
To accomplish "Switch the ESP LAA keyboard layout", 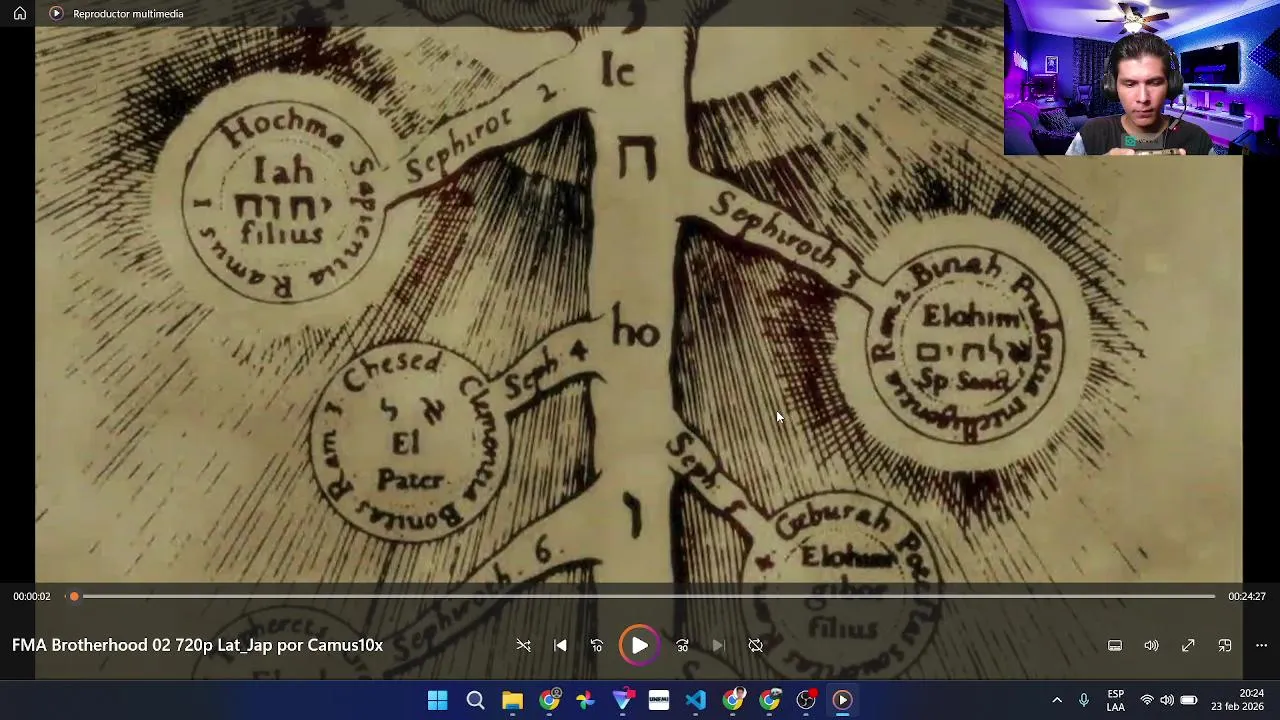I will [1116, 700].
